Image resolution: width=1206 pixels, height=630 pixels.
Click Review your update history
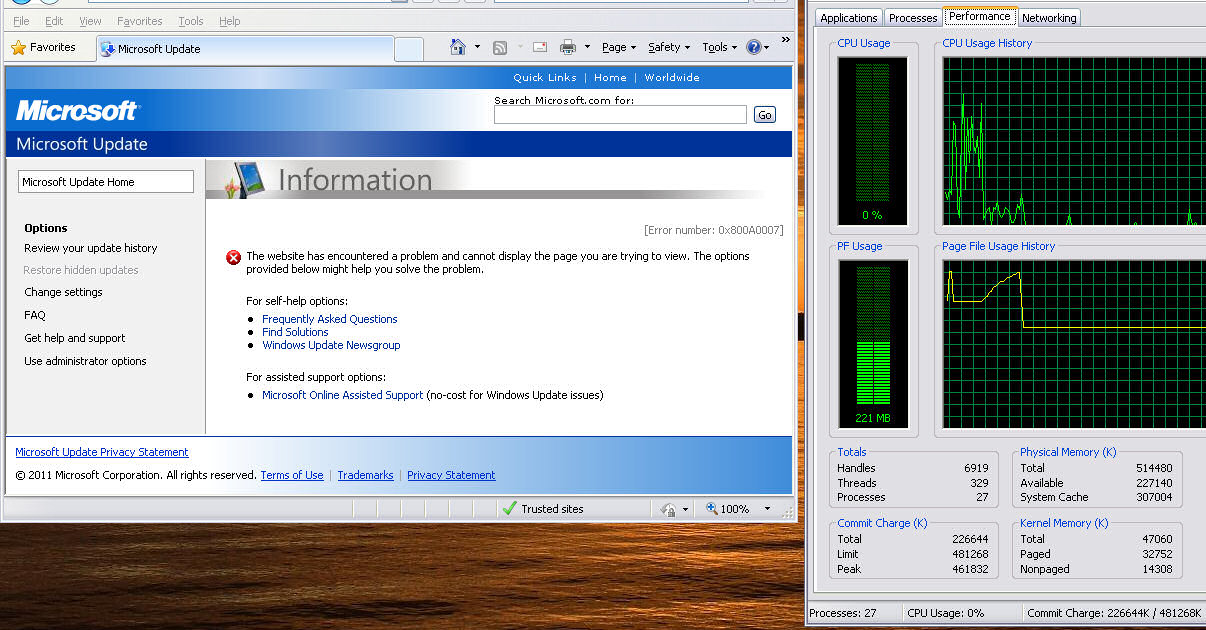pyautogui.click(x=91, y=248)
